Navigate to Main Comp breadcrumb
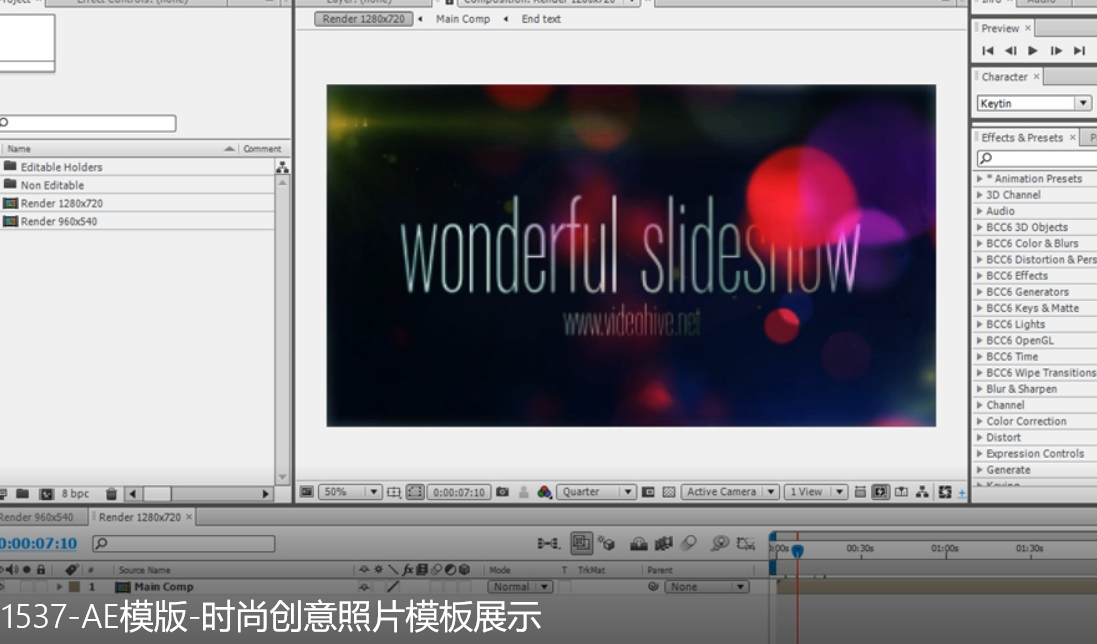Screen dimensions: 1097x644 tap(463, 19)
